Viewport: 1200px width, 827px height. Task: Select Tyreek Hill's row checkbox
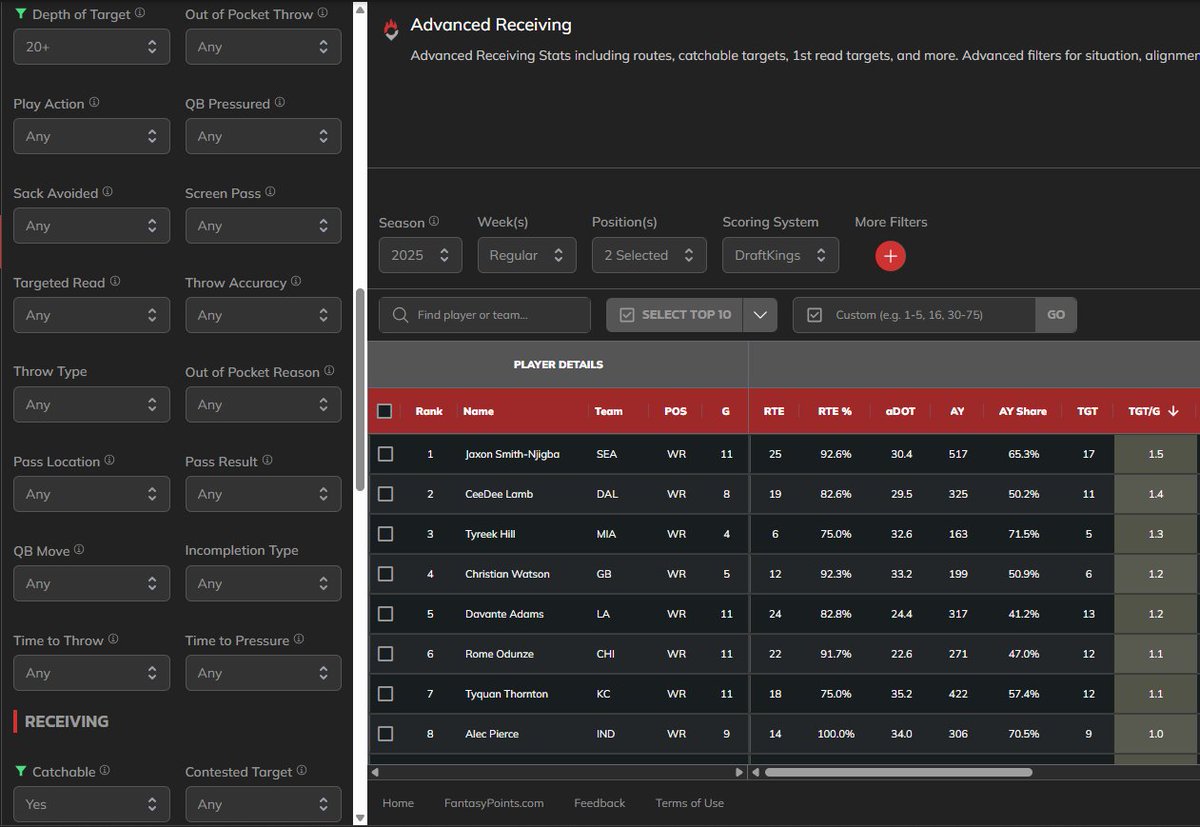tap(385, 534)
